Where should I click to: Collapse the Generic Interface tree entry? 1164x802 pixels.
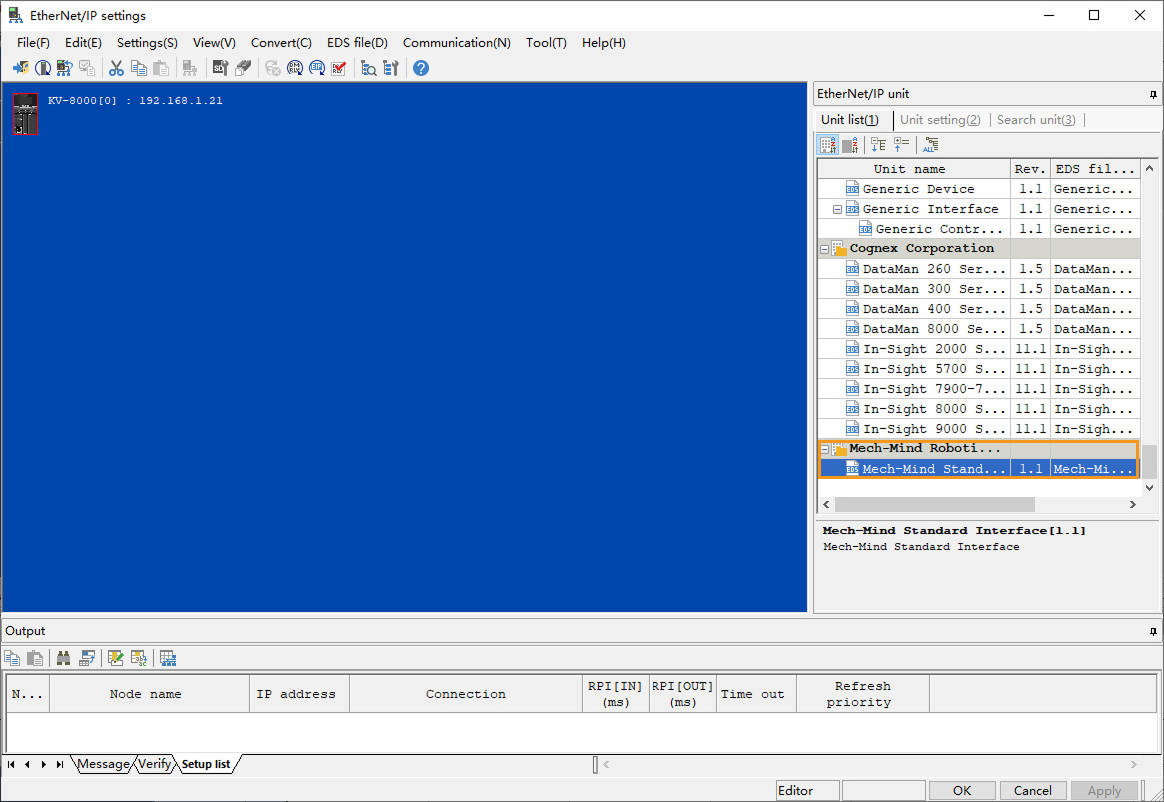[836, 208]
